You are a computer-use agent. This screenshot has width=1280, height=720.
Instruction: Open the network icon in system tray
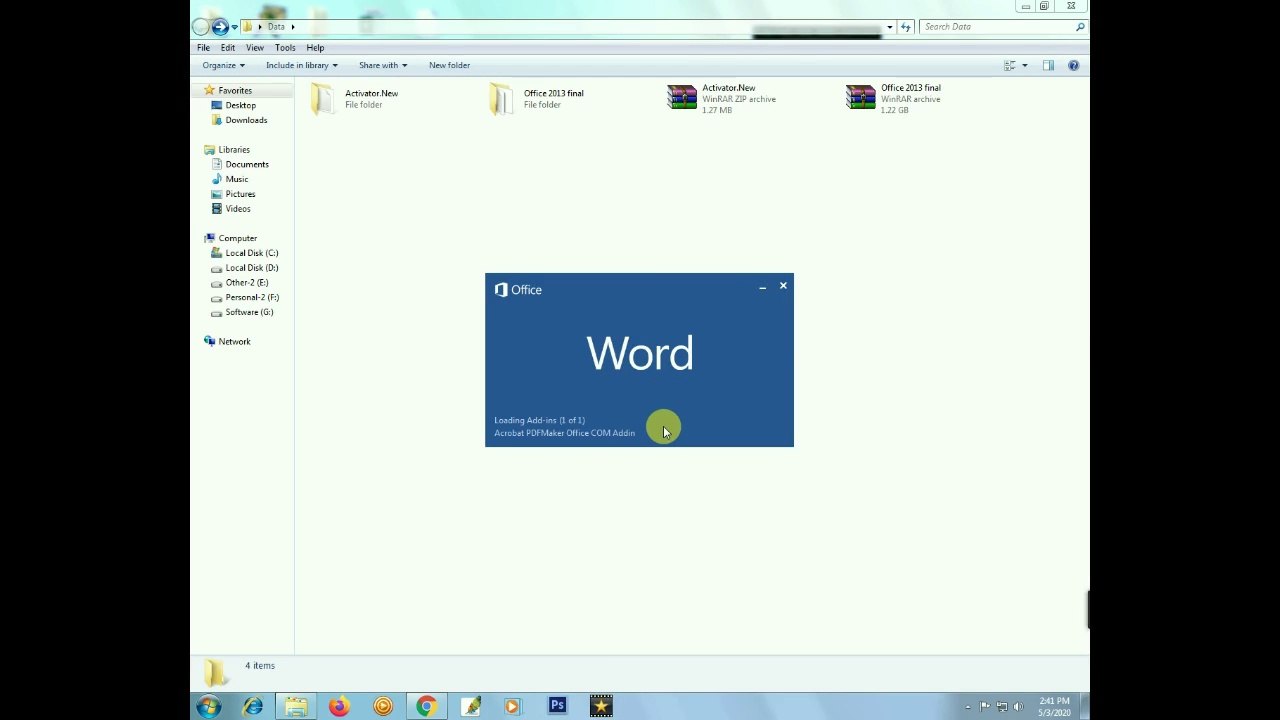[x=1002, y=707]
